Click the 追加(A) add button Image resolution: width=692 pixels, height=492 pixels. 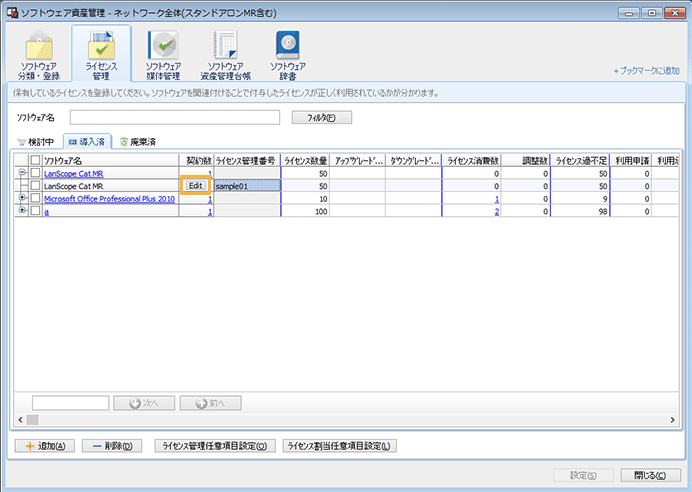(45, 446)
